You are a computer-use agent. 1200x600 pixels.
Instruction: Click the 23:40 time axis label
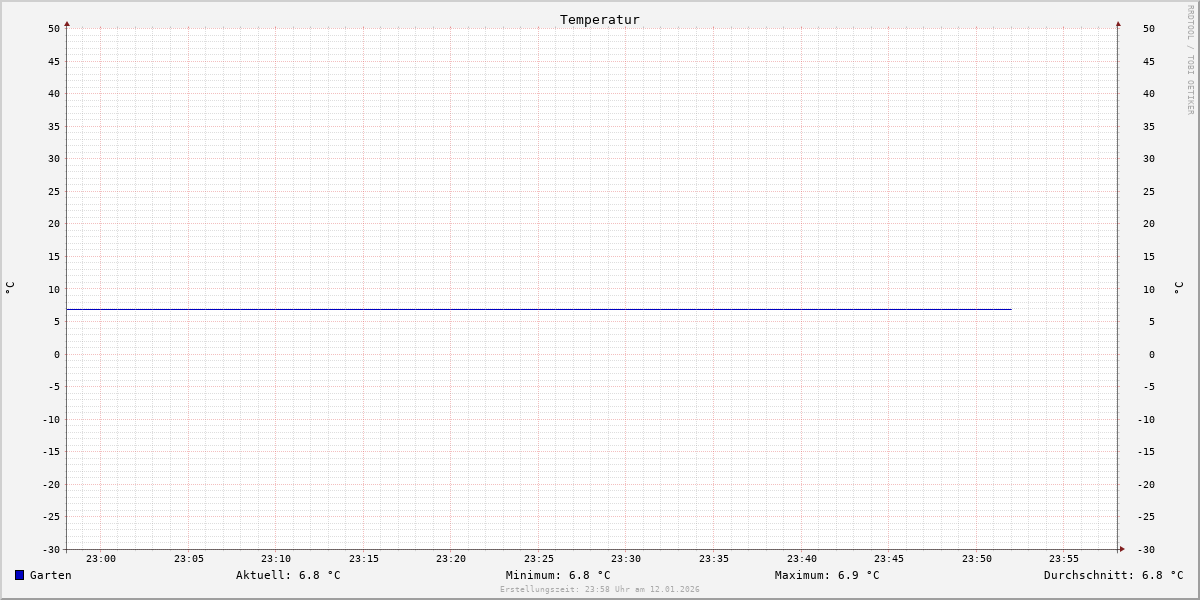click(802, 559)
